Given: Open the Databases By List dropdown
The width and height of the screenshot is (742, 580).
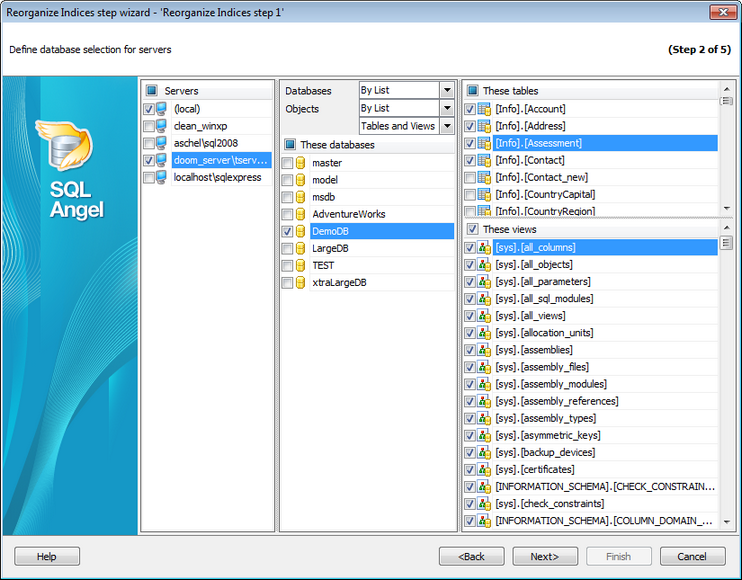Looking at the screenshot, I should point(447,90).
